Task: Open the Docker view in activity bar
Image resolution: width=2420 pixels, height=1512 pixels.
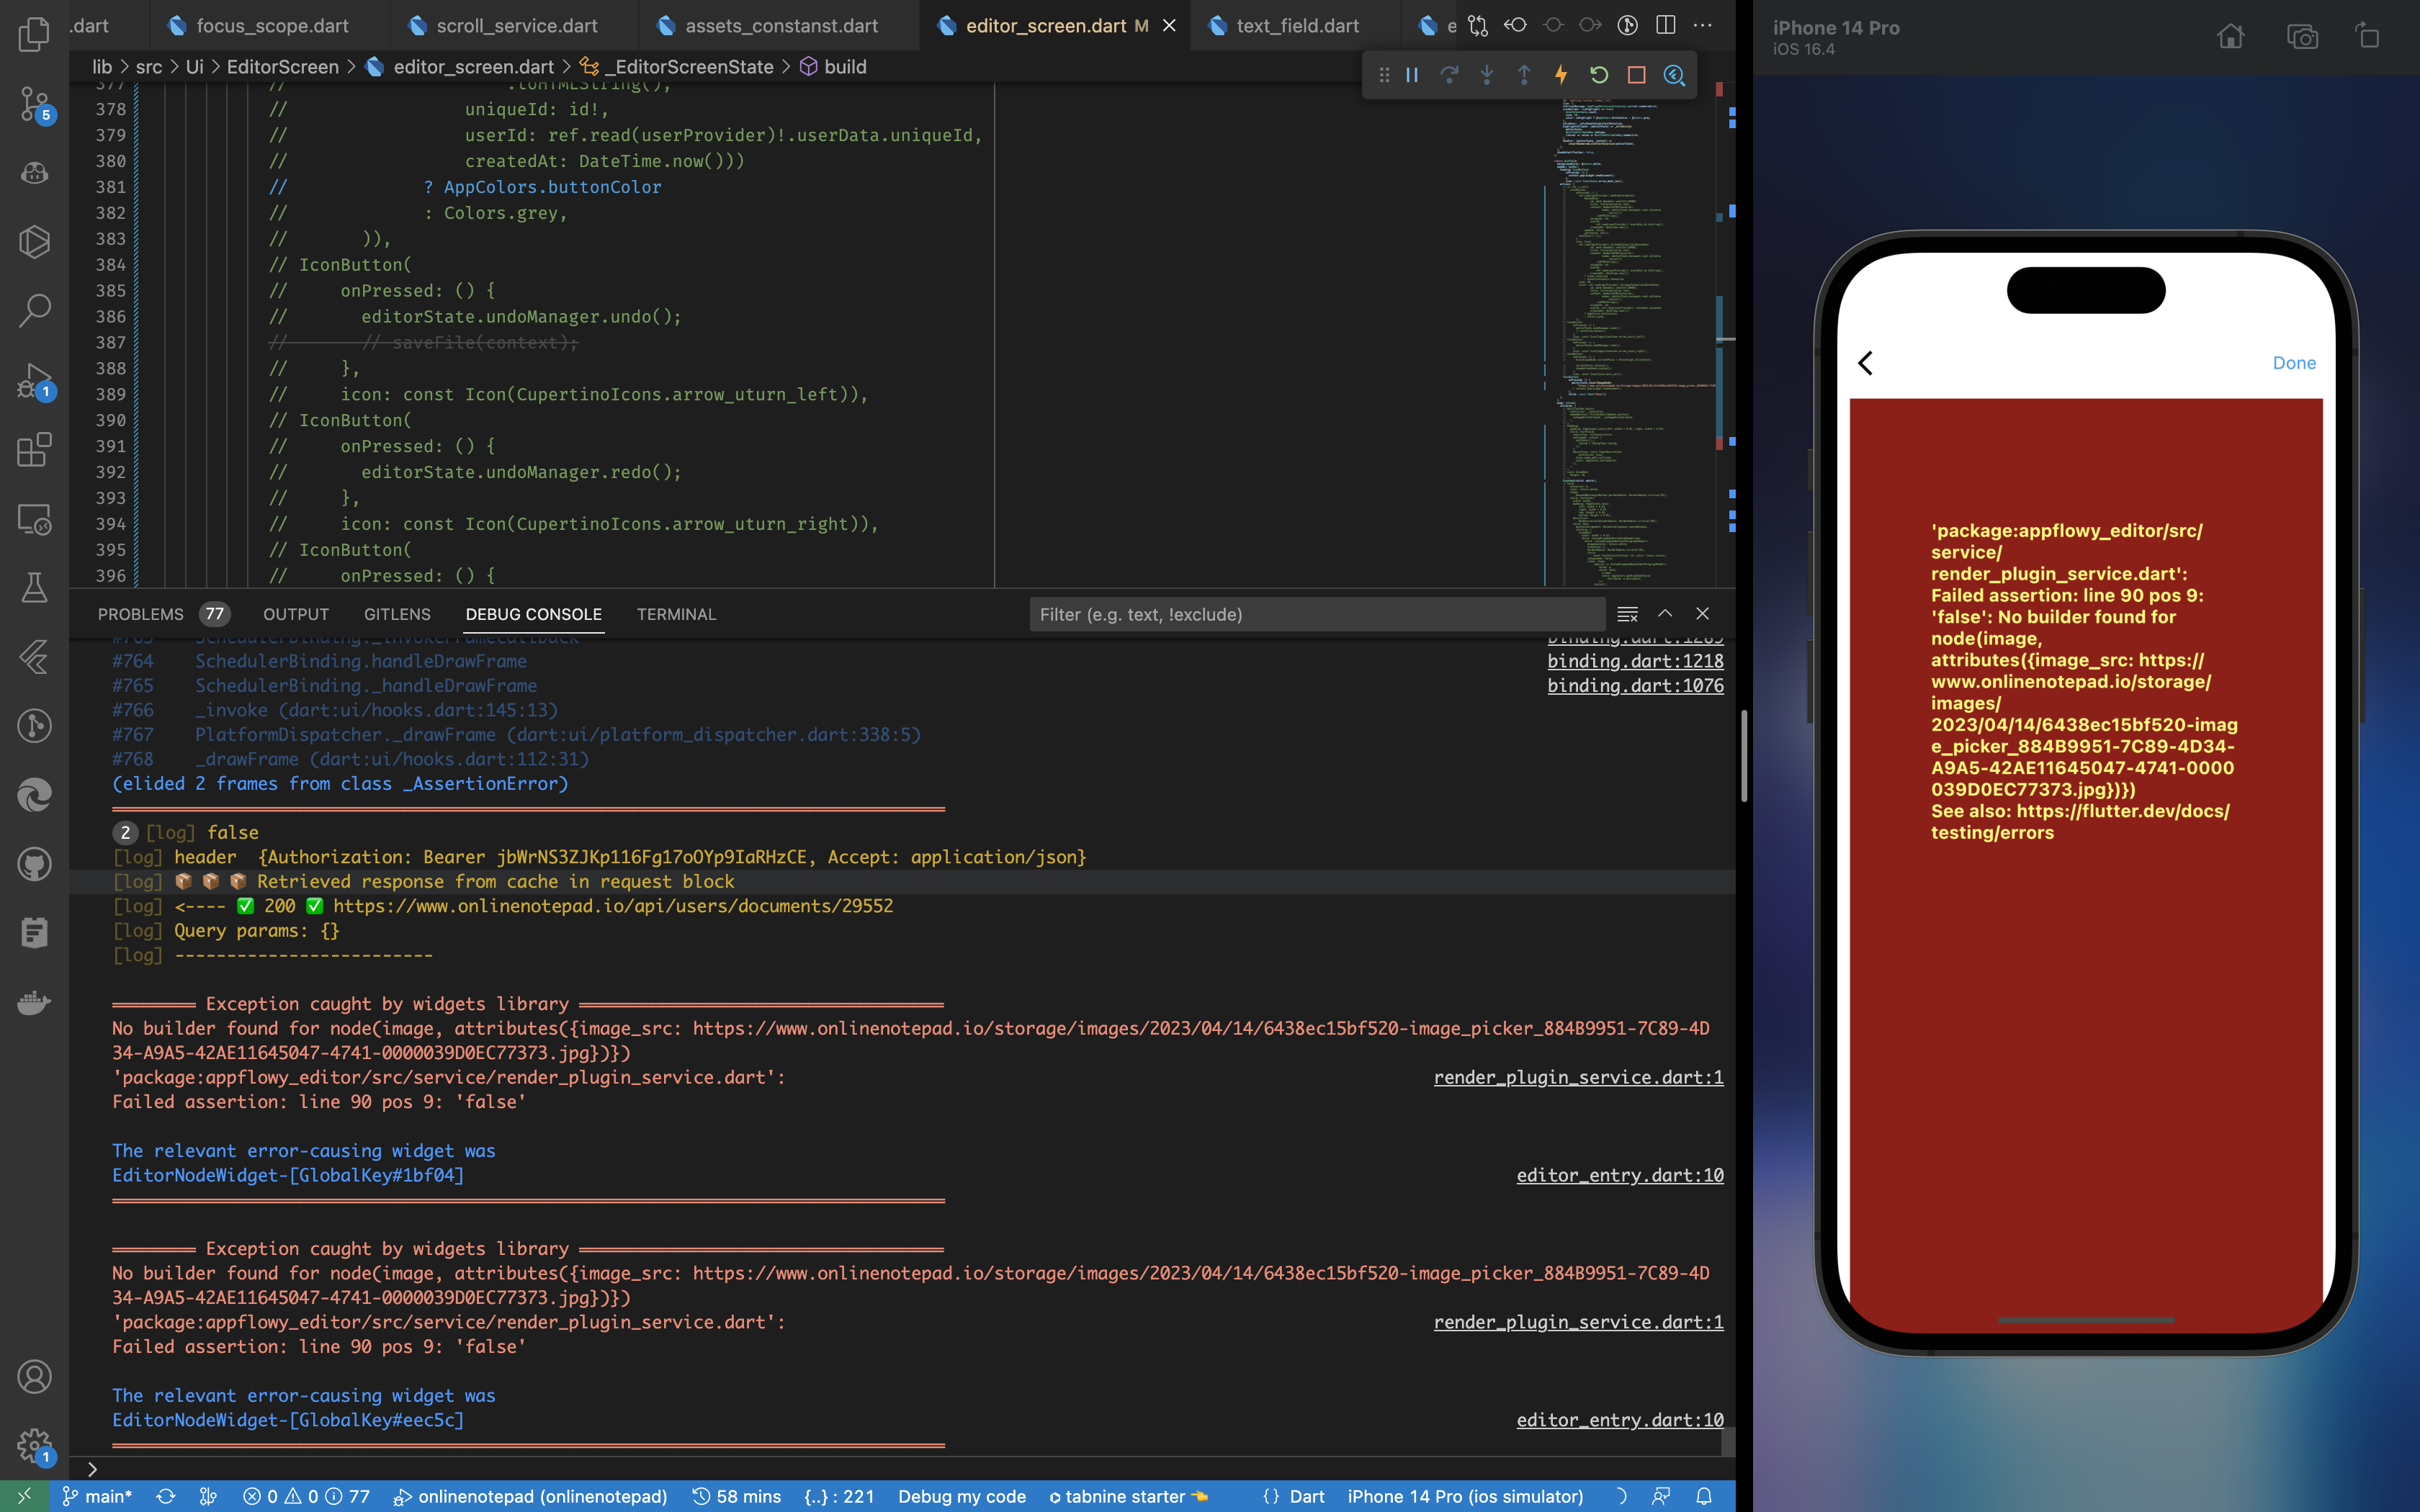Action: [34, 1002]
